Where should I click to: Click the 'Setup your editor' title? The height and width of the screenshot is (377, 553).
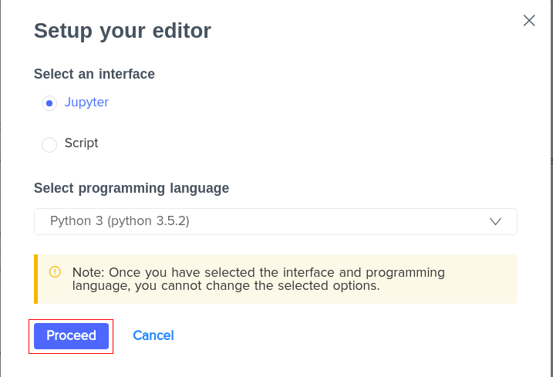coord(122,31)
